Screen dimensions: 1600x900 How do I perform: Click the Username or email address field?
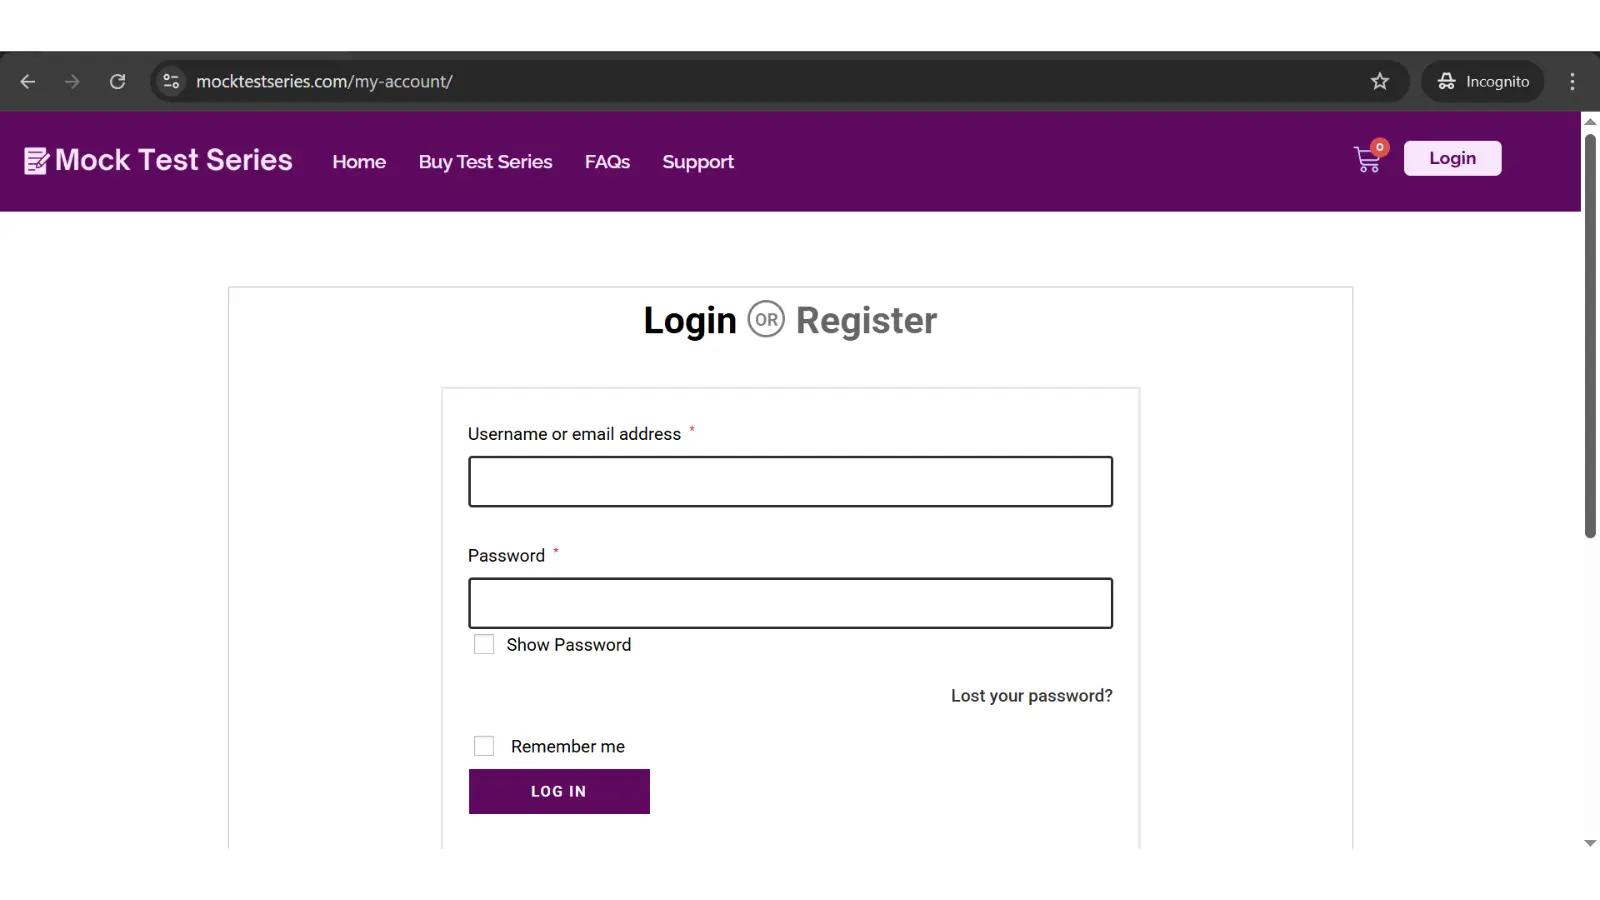click(x=790, y=482)
